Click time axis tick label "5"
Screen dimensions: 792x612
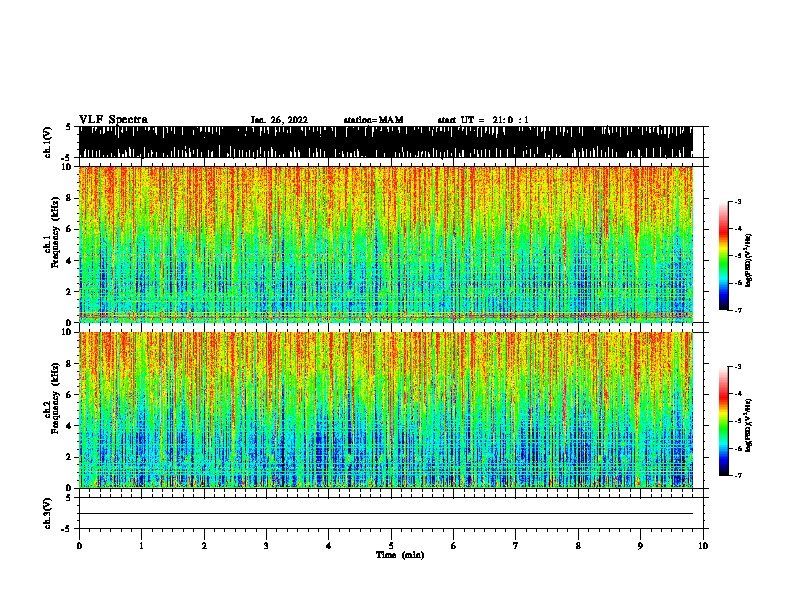tap(391, 546)
